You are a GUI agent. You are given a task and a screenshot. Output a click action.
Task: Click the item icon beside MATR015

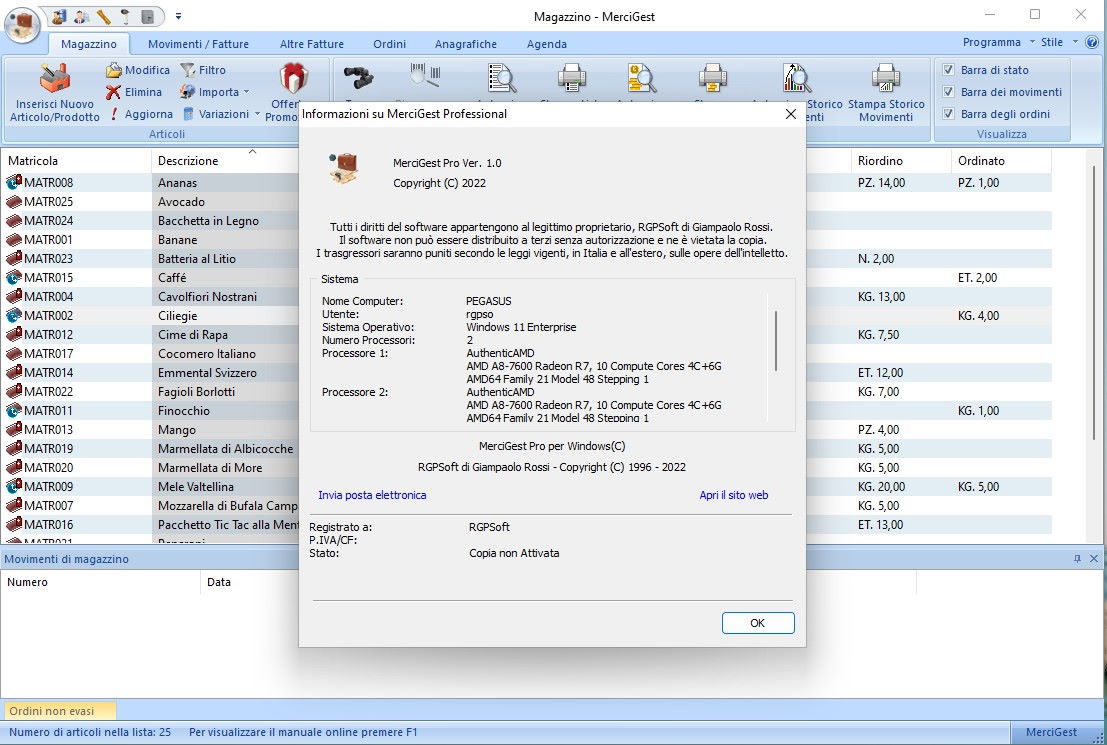click(x=13, y=278)
